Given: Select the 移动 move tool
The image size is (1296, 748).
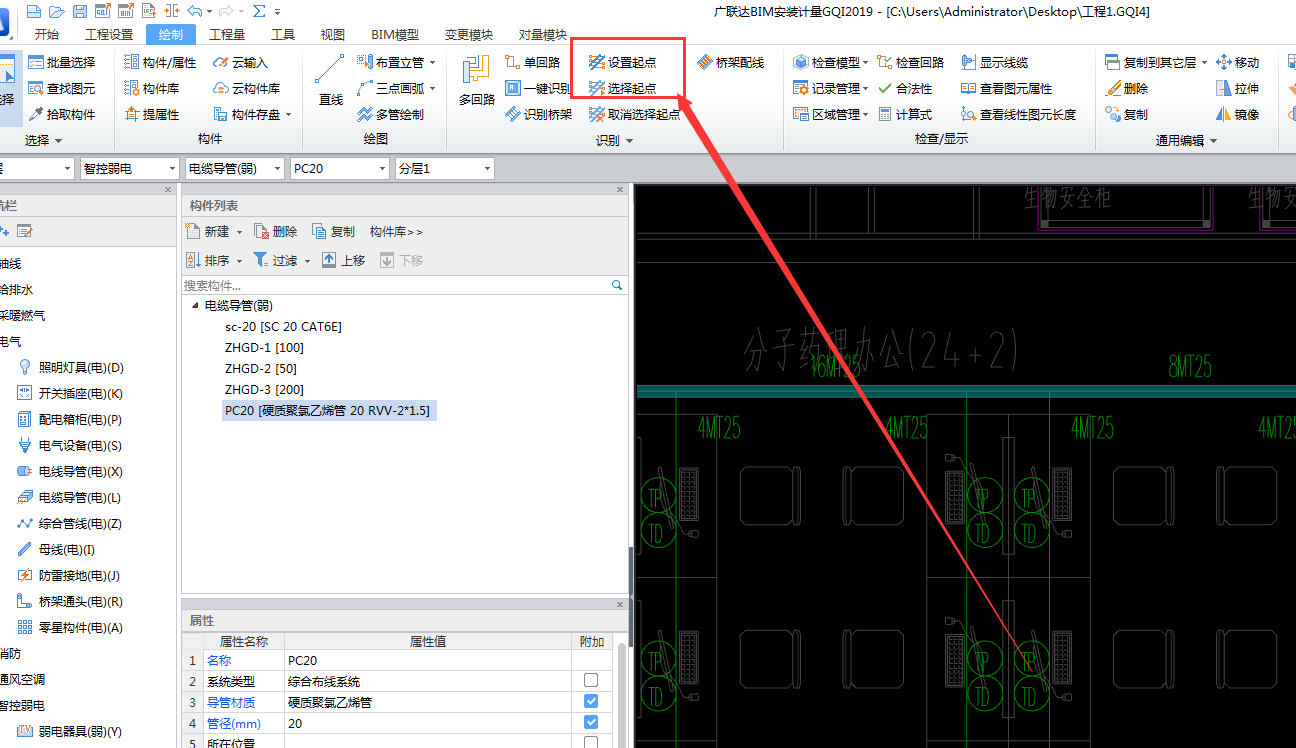Looking at the screenshot, I should click(x=1237, y=62).
